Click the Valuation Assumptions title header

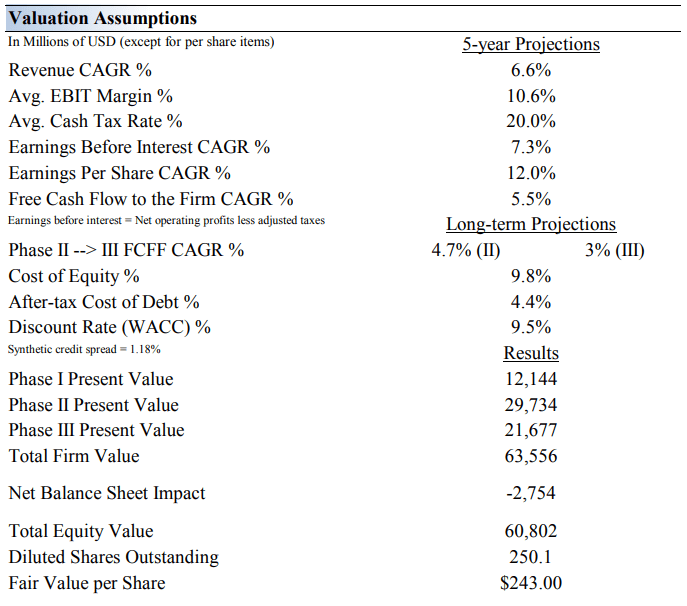(102, 18)
